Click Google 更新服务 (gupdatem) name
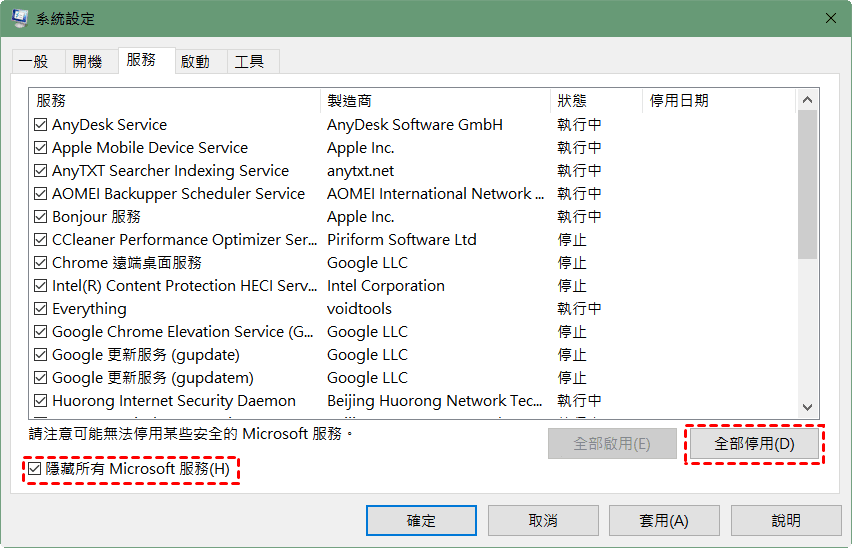 tap(153, 378)
